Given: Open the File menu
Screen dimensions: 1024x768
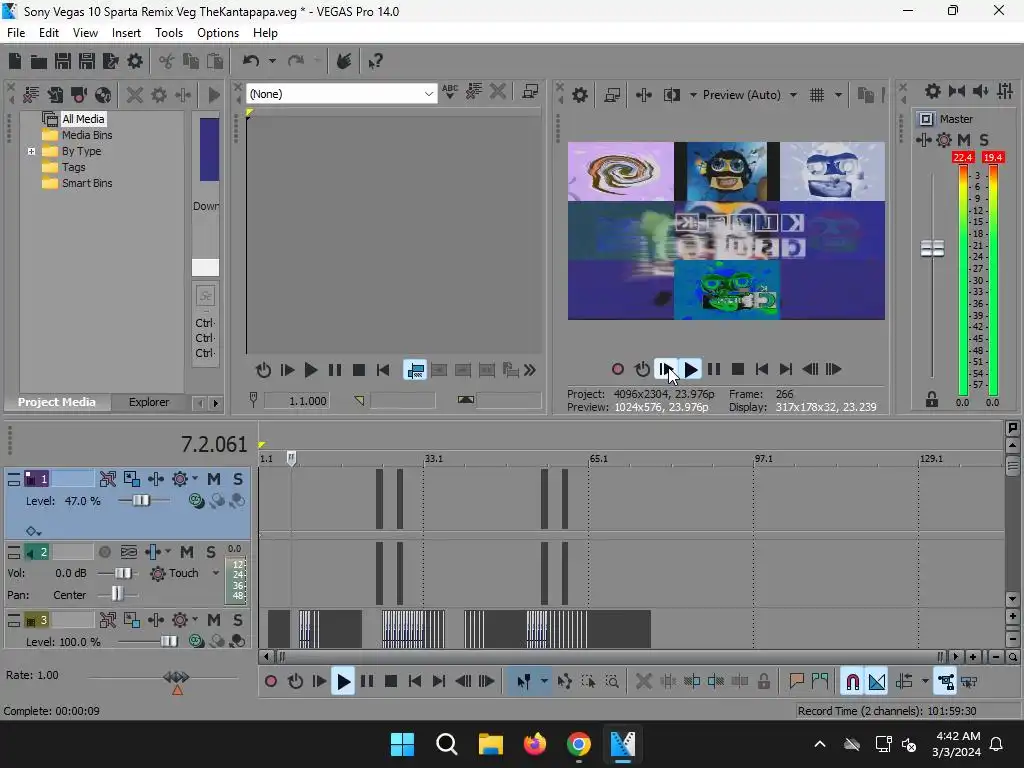Looking at the screenshot, I should (16, 33).
